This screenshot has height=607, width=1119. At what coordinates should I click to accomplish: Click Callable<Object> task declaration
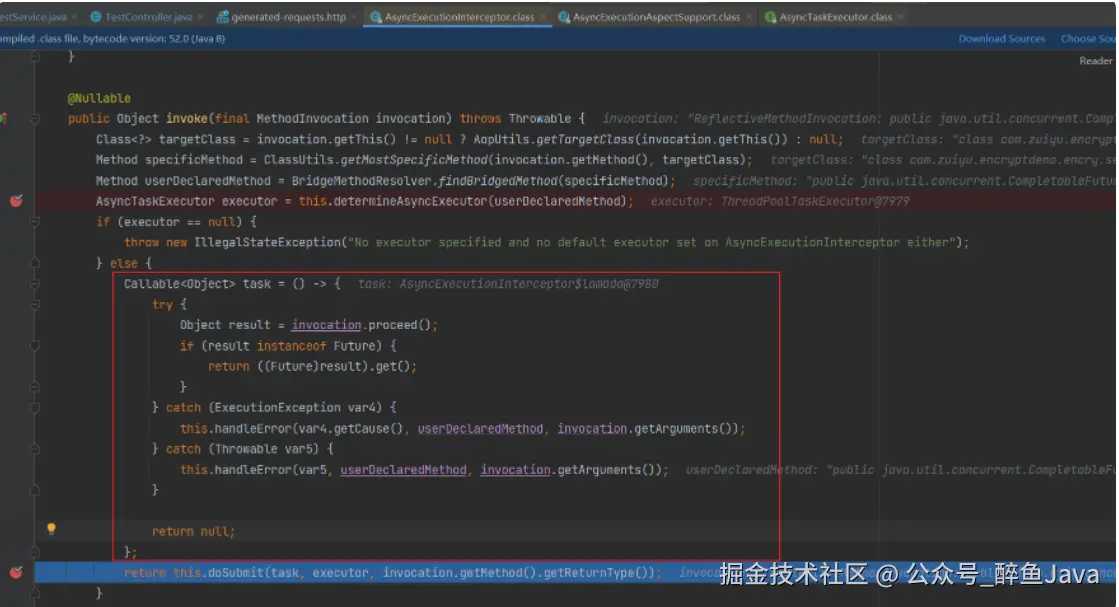click(x=197, y=284)
